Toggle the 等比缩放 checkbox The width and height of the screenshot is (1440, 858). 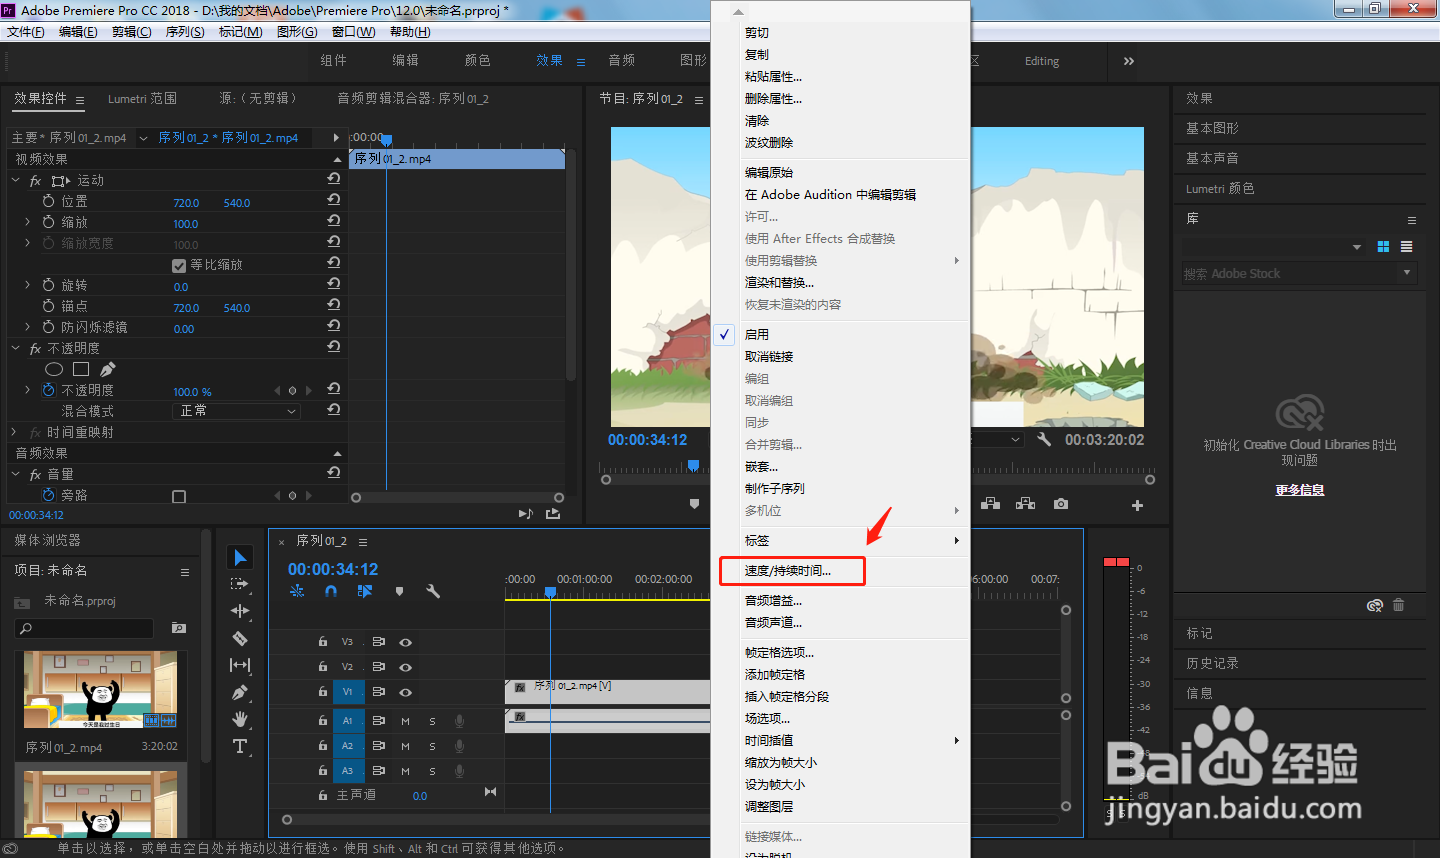tap(179, 265)
